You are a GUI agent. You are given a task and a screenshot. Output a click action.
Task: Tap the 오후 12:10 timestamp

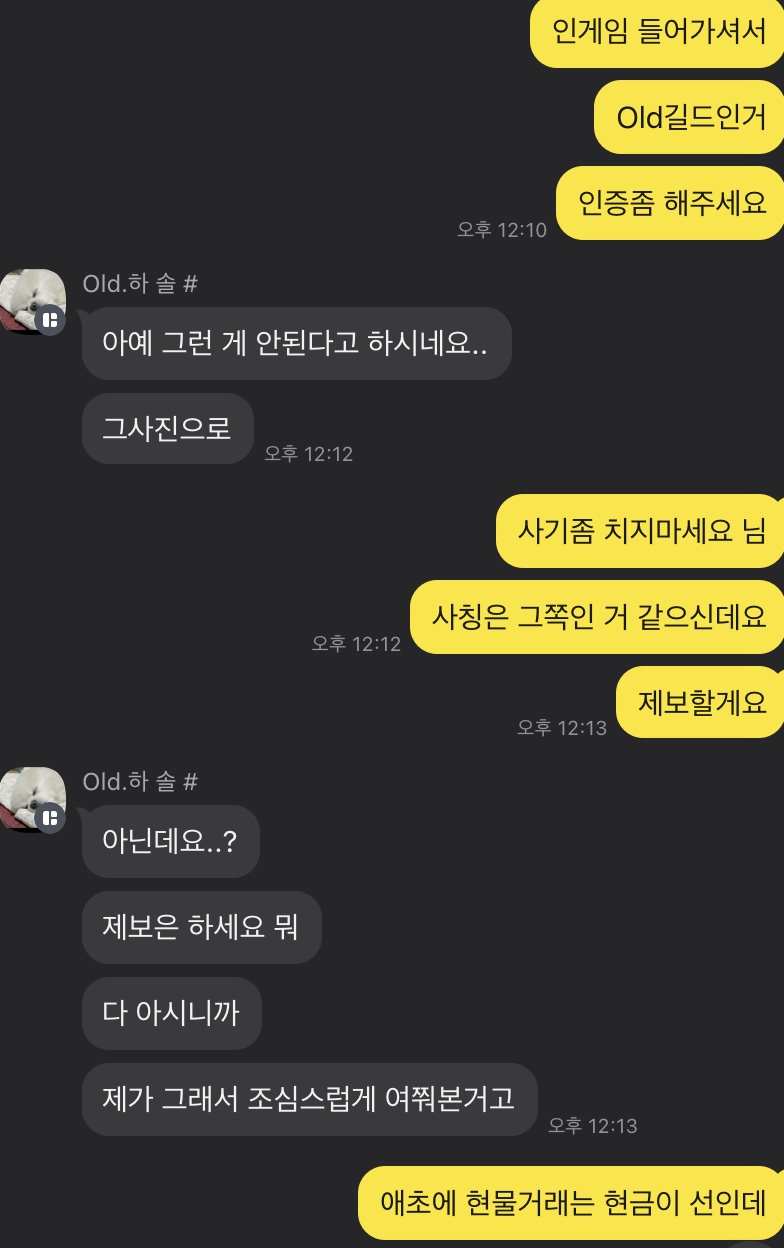[x=502, y=230]
